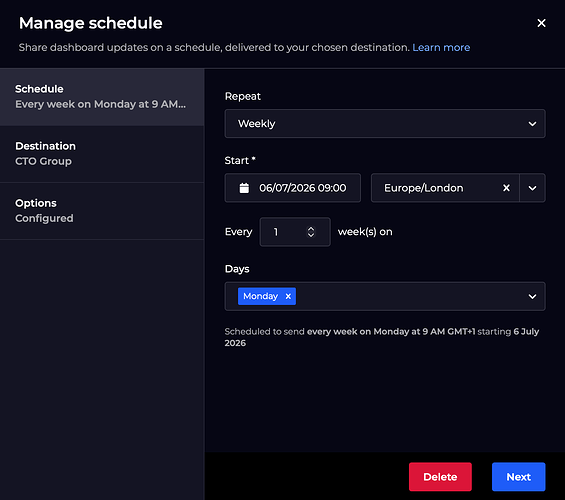Viewport: 565px width, 500px height.
Task: Expand the Days dropdown chevron
Action: [x=532, y=296]
